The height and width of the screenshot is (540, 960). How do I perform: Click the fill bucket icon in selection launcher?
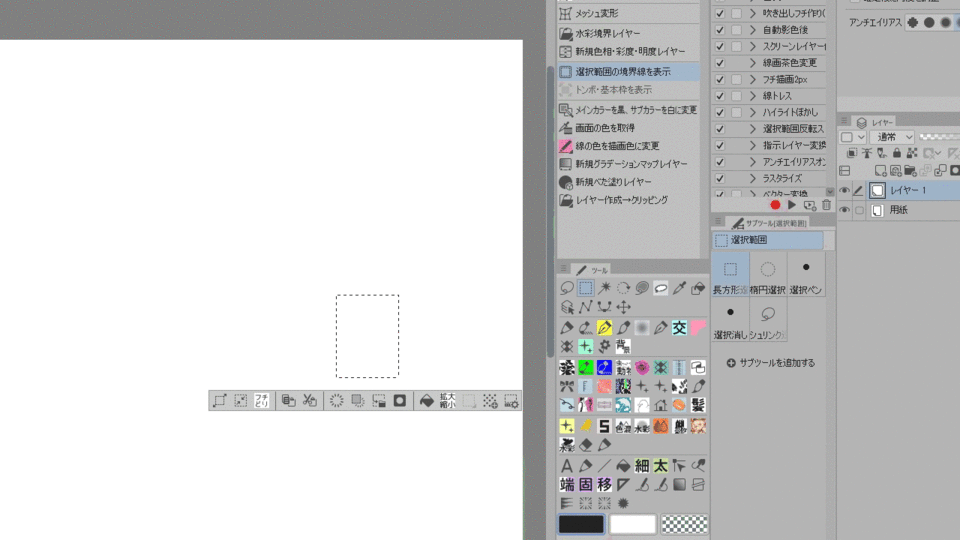pyautogui.click(x=427, y=400)
